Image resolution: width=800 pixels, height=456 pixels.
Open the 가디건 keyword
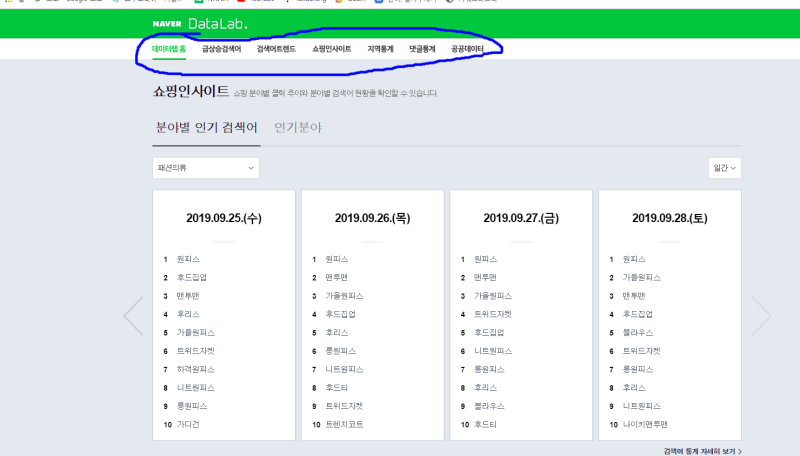pos(188,424)
